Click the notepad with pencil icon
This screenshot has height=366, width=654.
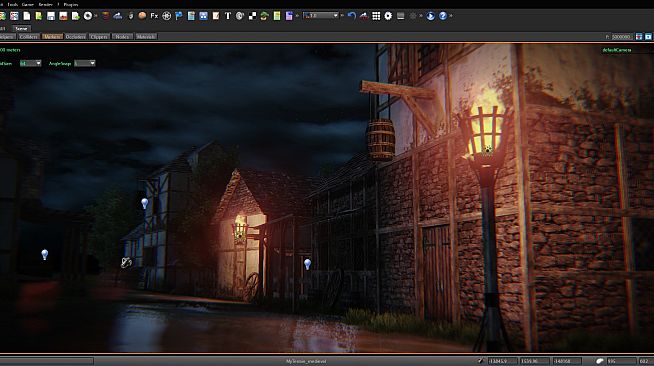[x=216, y=16]
